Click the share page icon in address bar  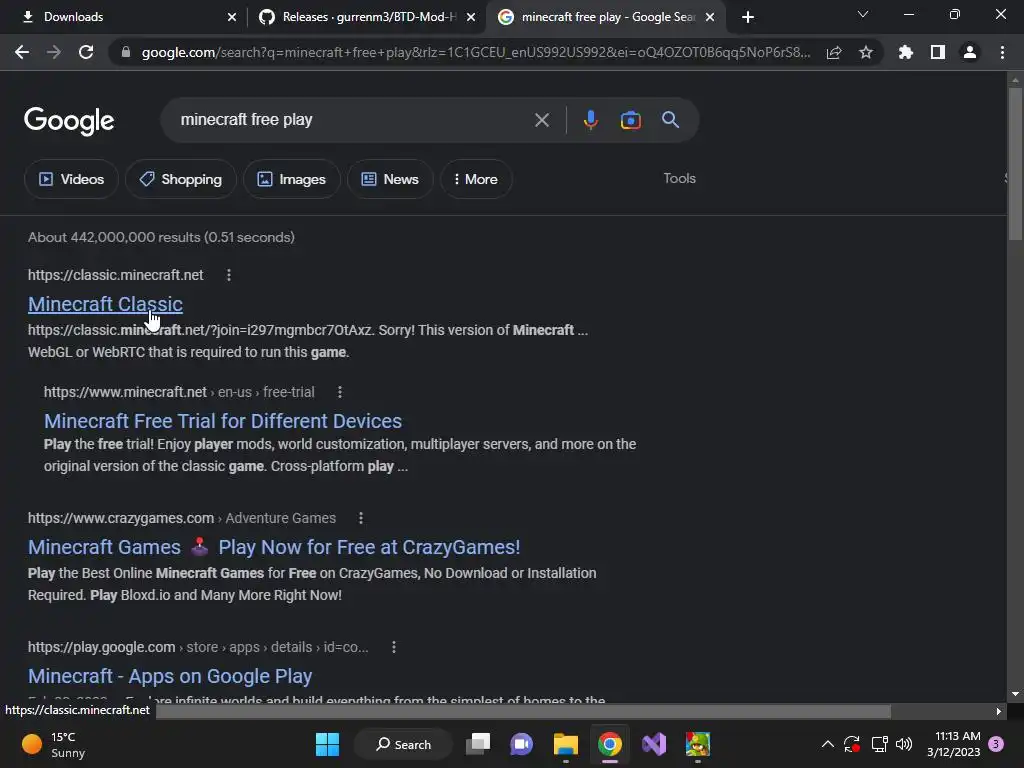[x=834, y=52]
